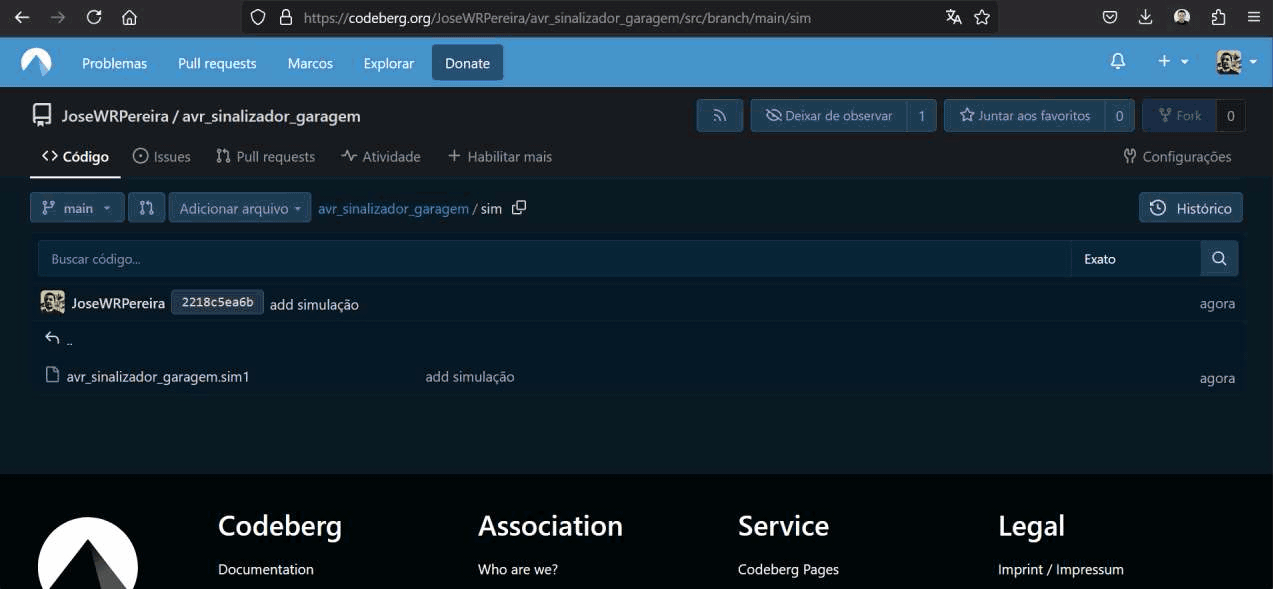The height and width of the screenshot is (589, 1273).
Task: Click footer Who are we? link
Action: [x=518, y=569]
